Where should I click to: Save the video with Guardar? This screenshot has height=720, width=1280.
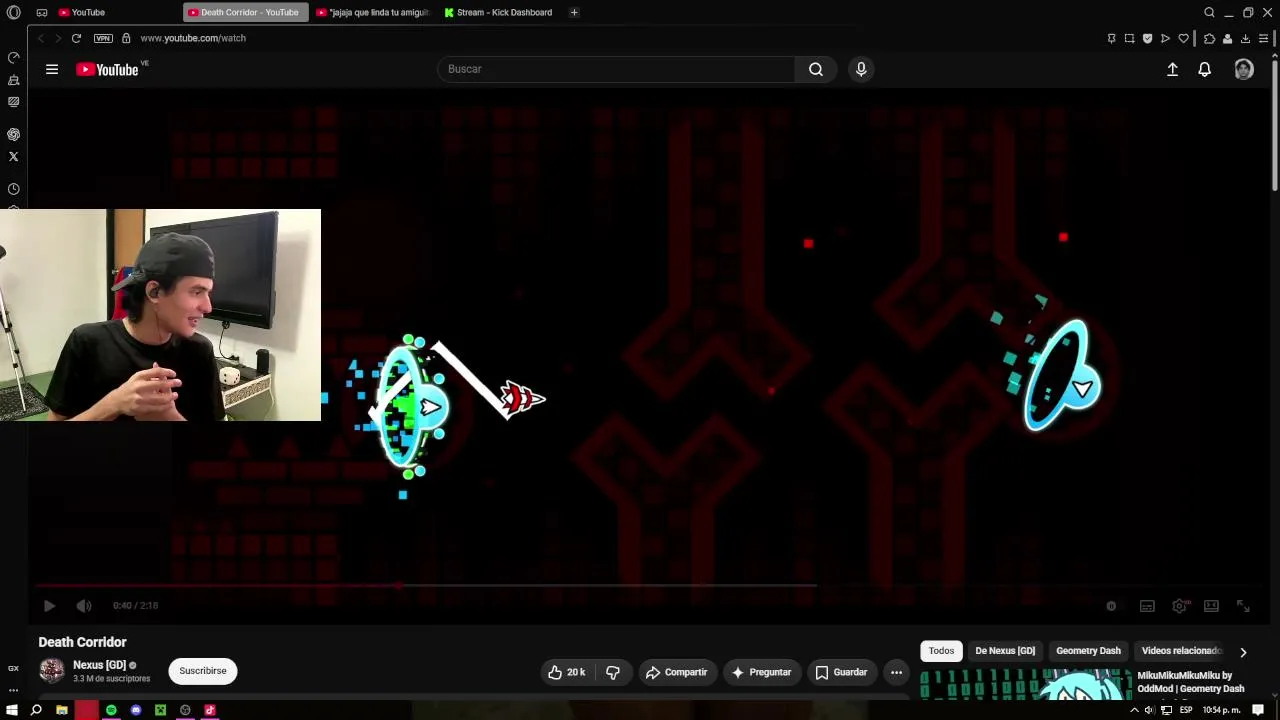point(841,672)
